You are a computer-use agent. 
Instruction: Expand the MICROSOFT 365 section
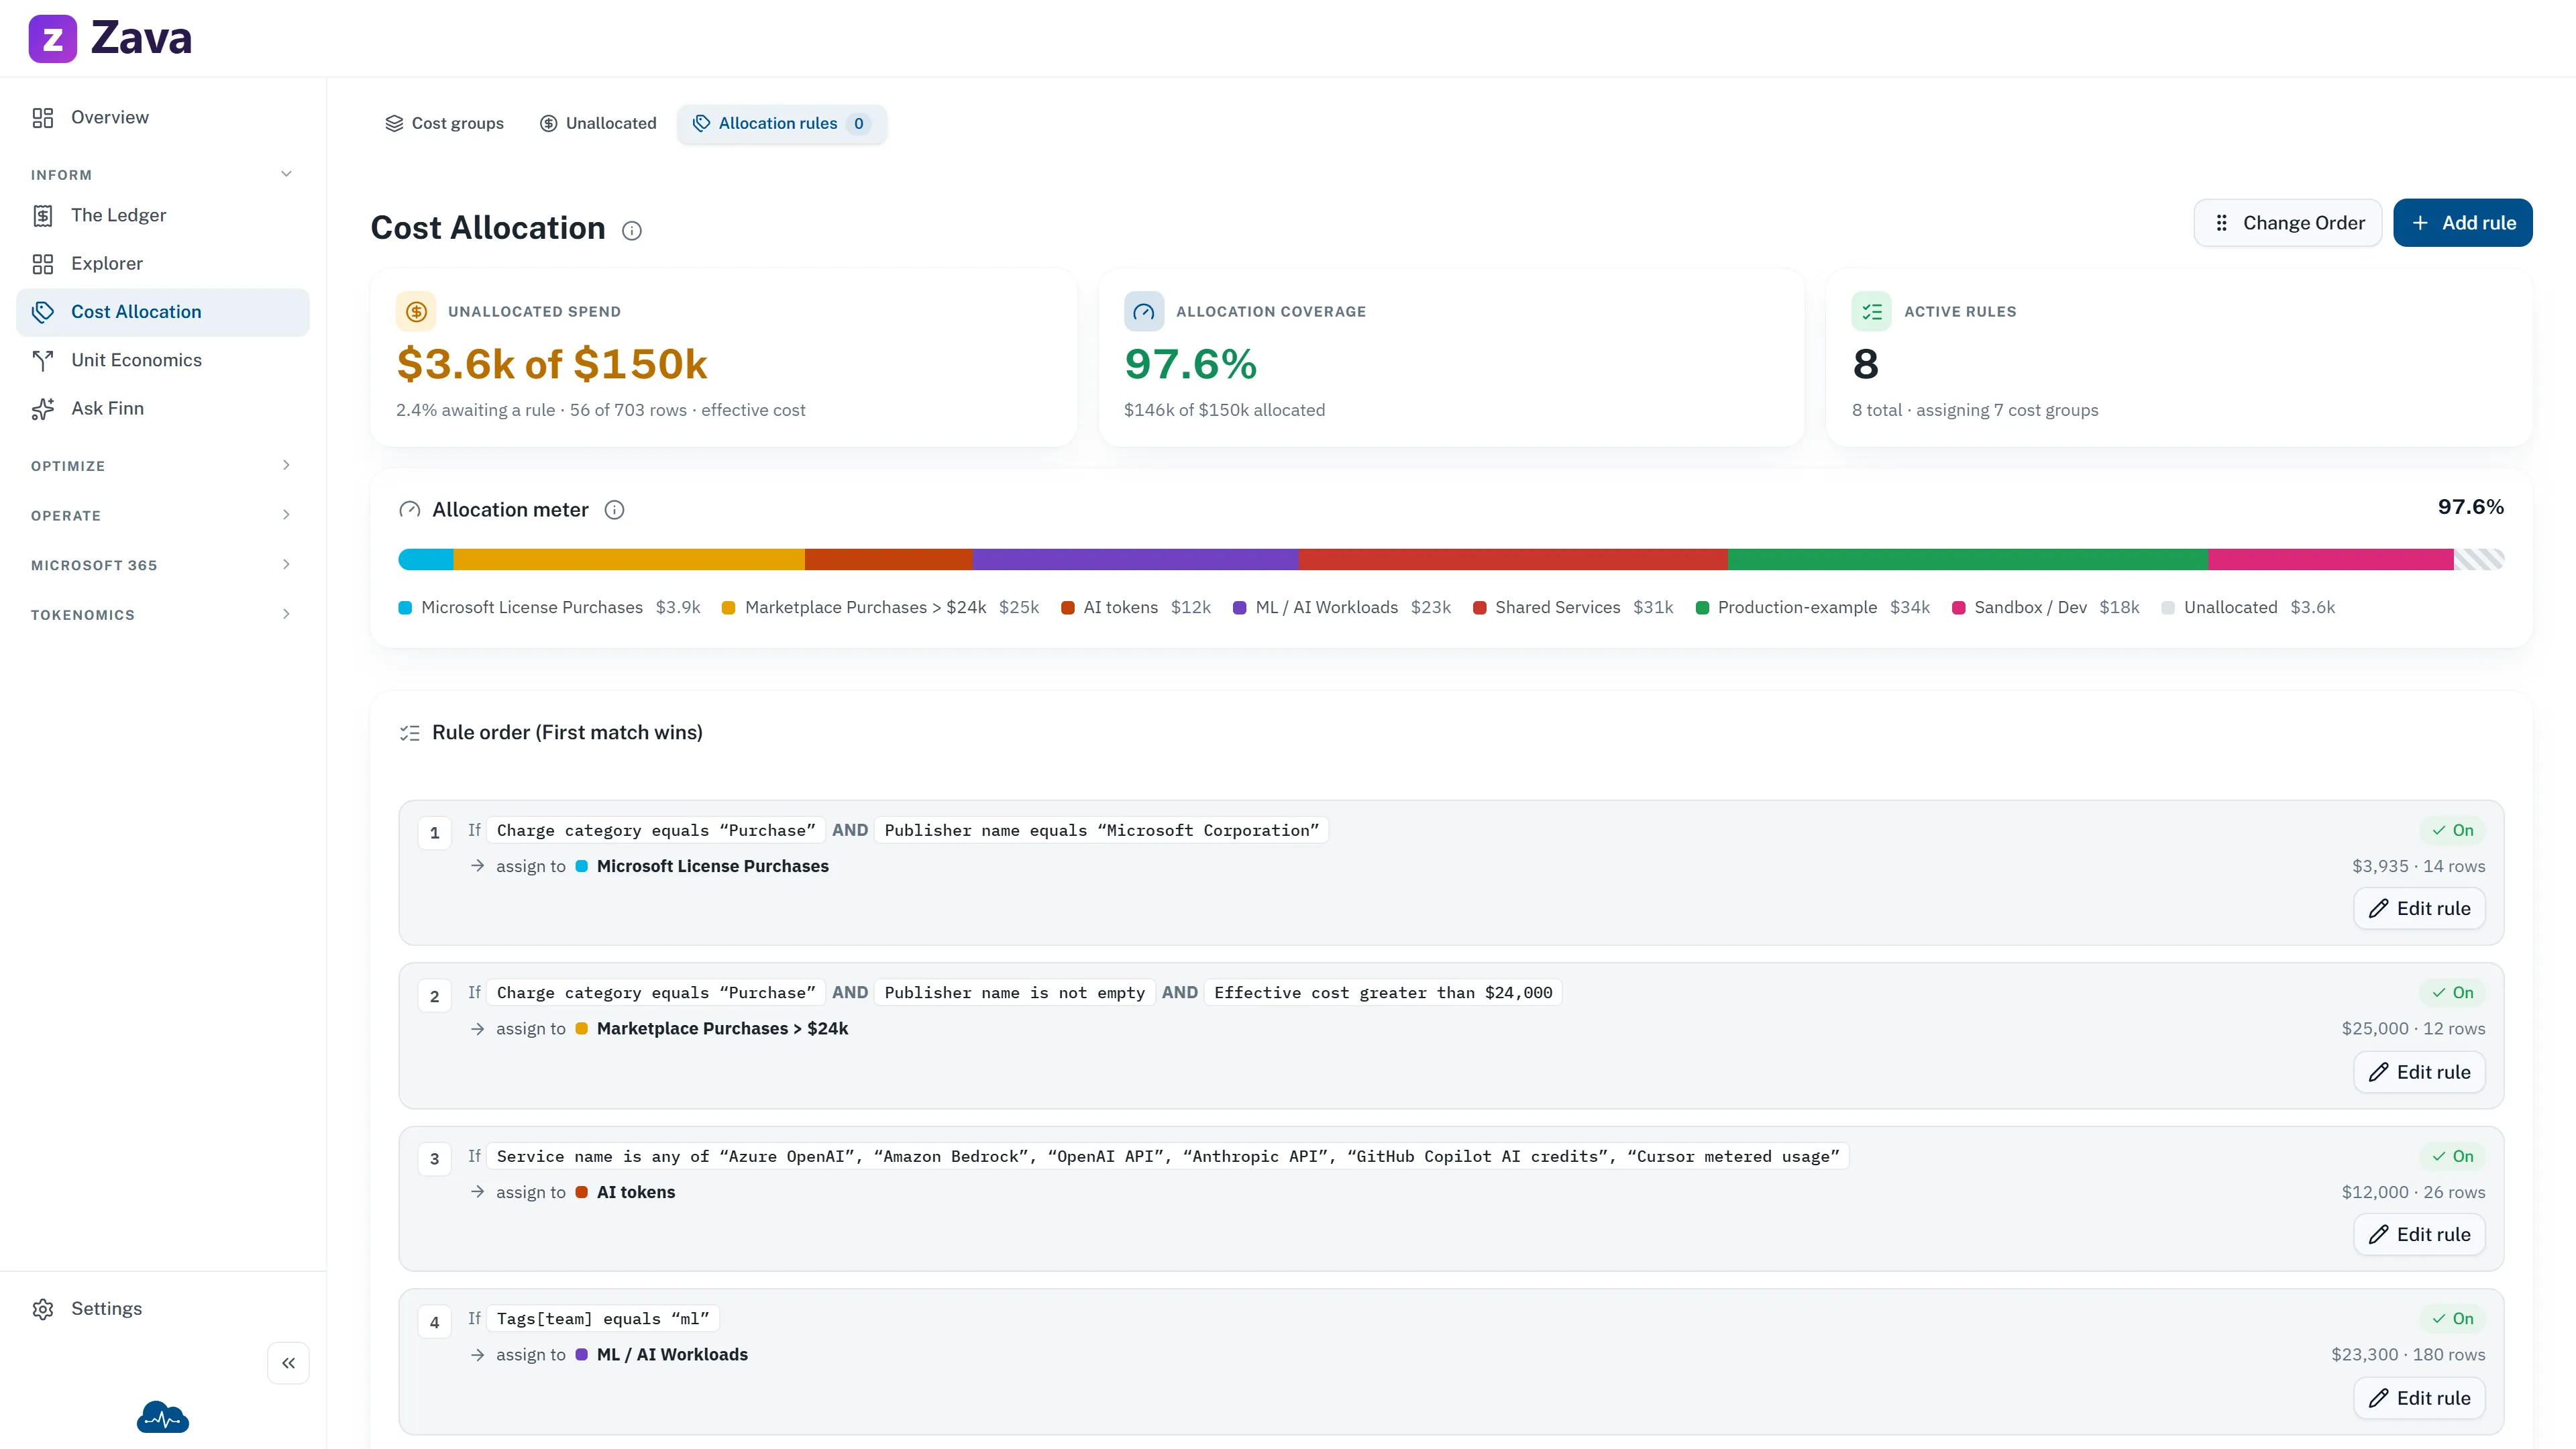point(162,565)
